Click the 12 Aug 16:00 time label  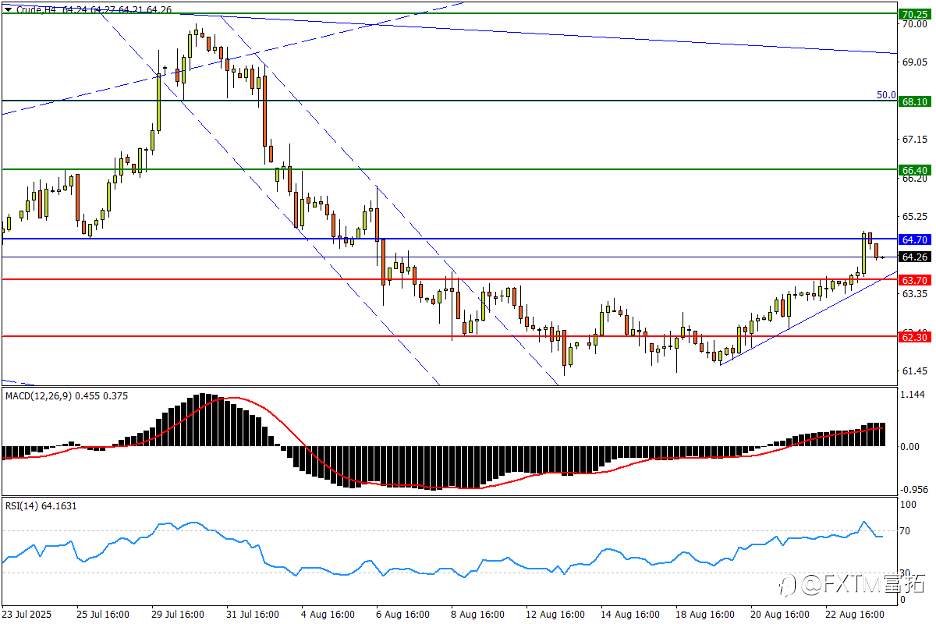click(x=555, y=614)
